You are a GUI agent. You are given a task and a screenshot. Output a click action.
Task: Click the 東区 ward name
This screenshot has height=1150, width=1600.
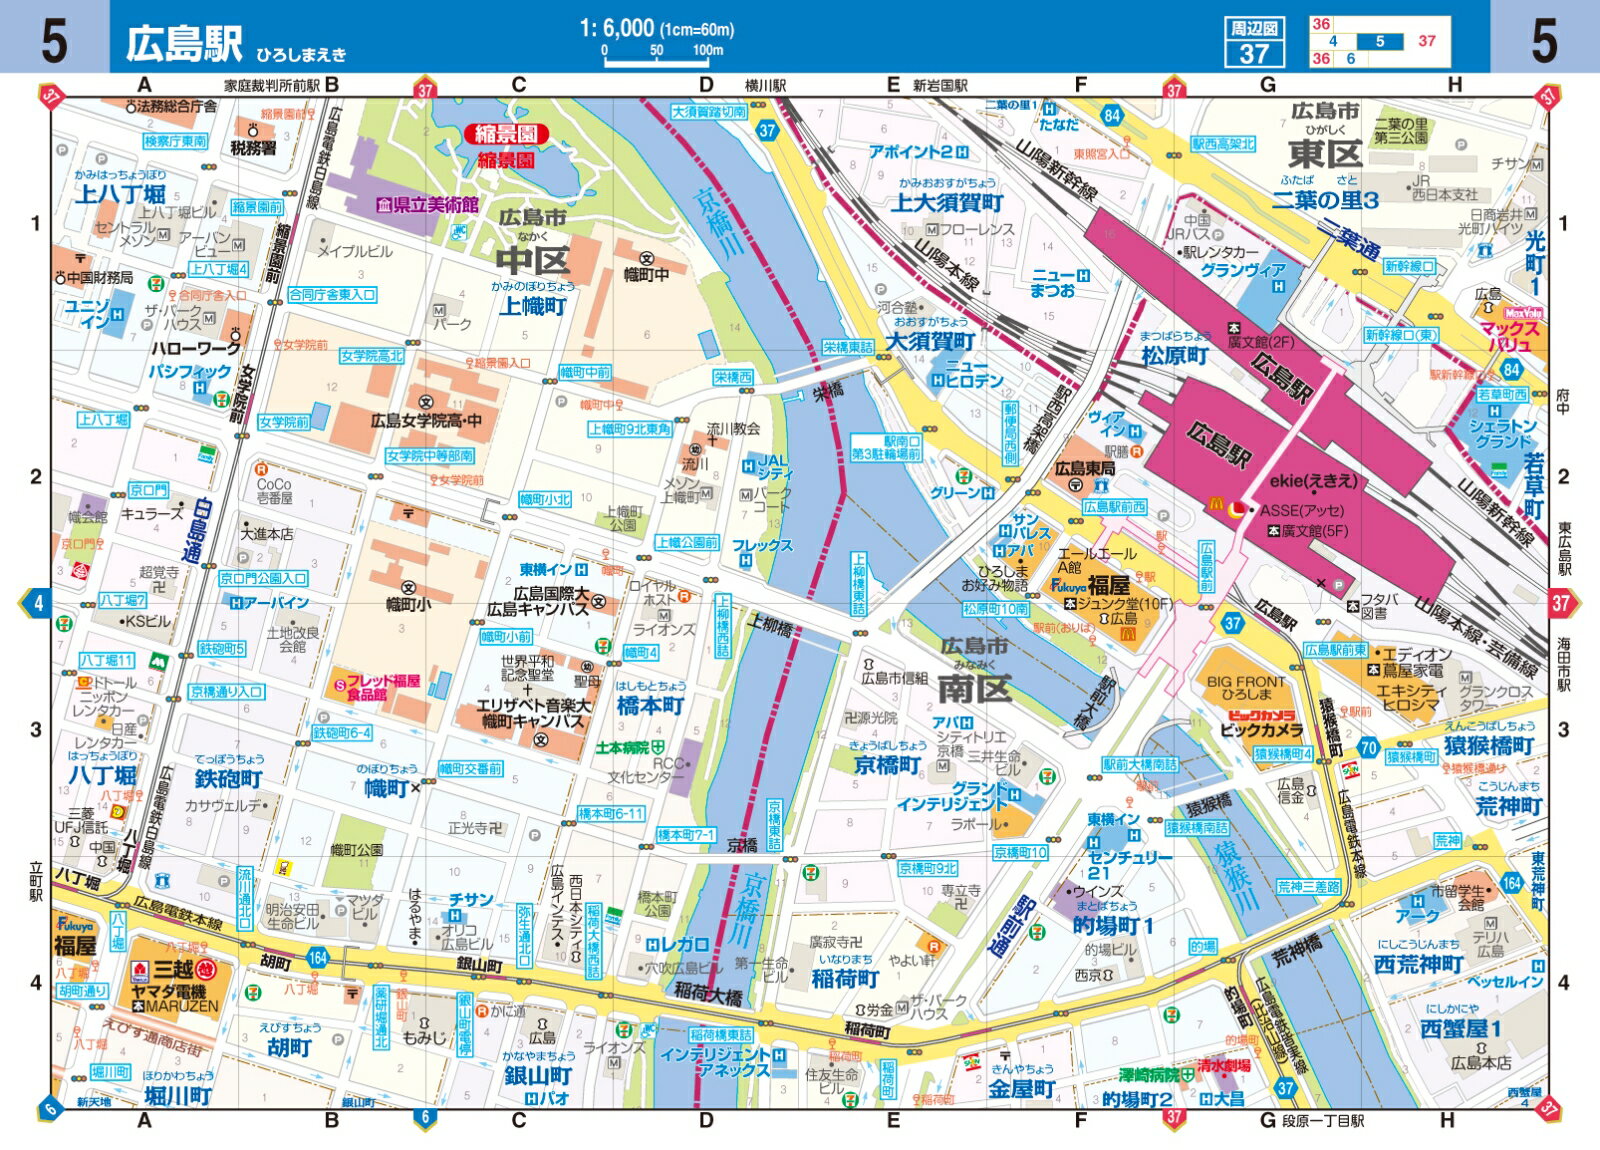point(1325,154)
